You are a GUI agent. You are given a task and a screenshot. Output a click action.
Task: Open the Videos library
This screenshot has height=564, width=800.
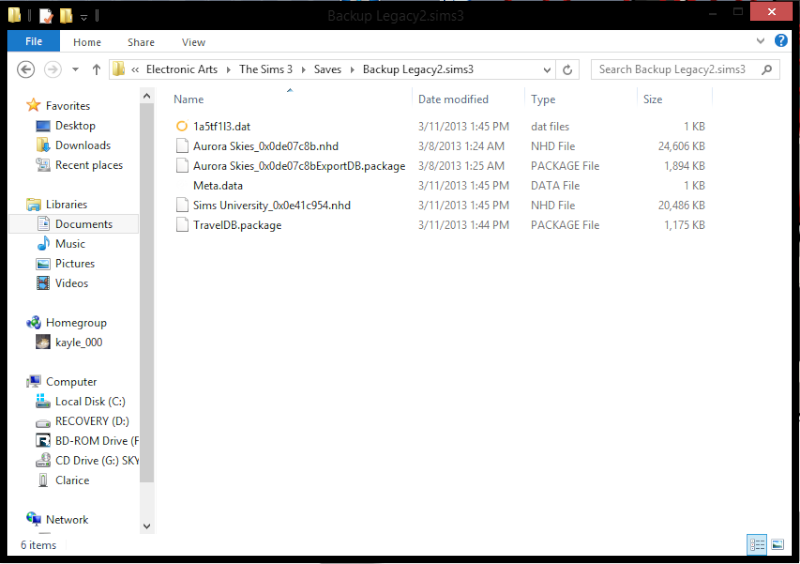pos(71,283)
